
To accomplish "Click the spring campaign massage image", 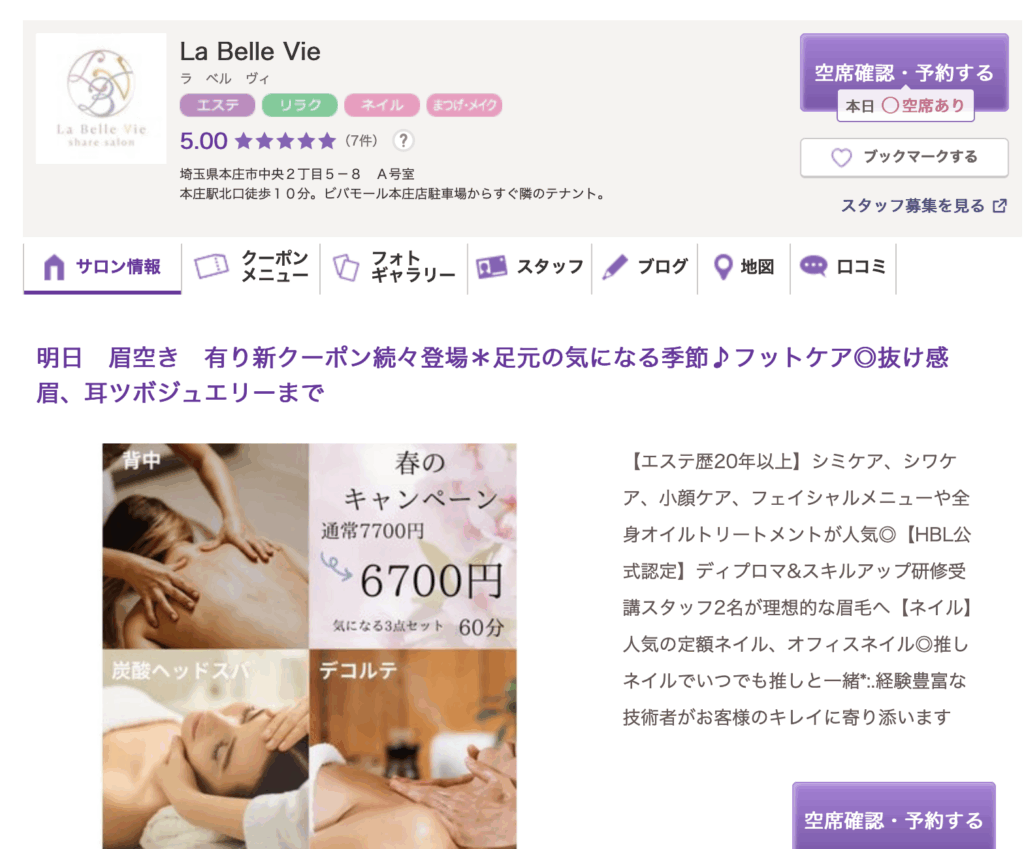I will (x=310, y=647).
